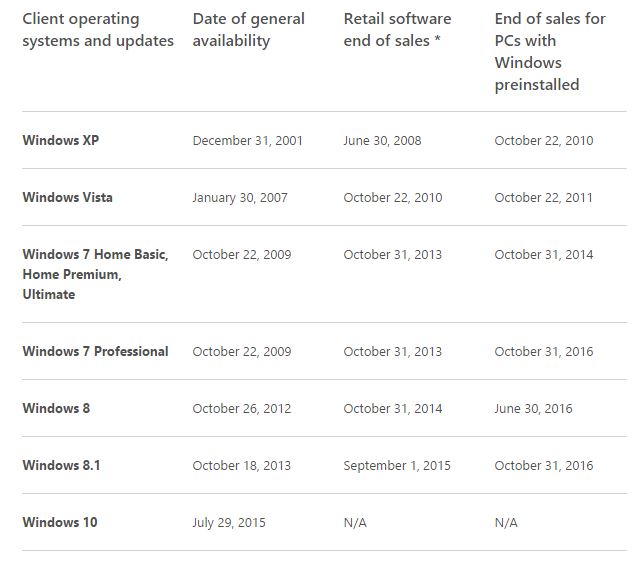Click the Date of general availability header
The width and height of the screenshot is (634, 566).
pos(249,30)
